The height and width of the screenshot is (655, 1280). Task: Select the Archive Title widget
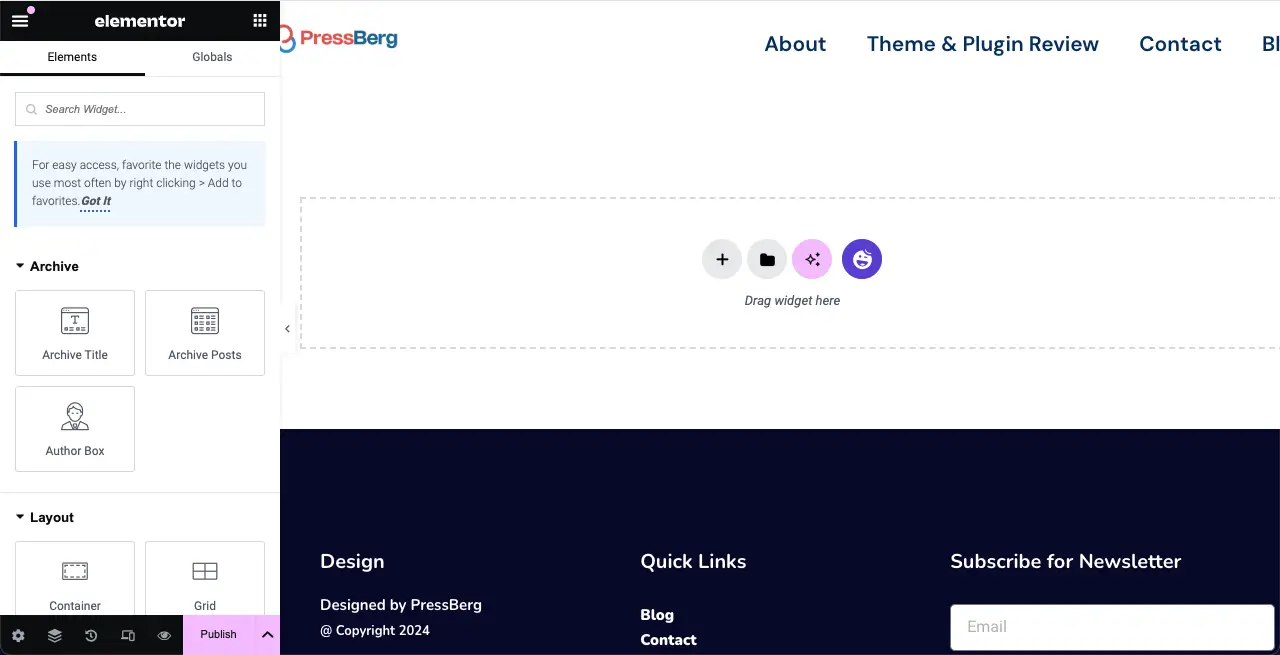coord(75,333)
